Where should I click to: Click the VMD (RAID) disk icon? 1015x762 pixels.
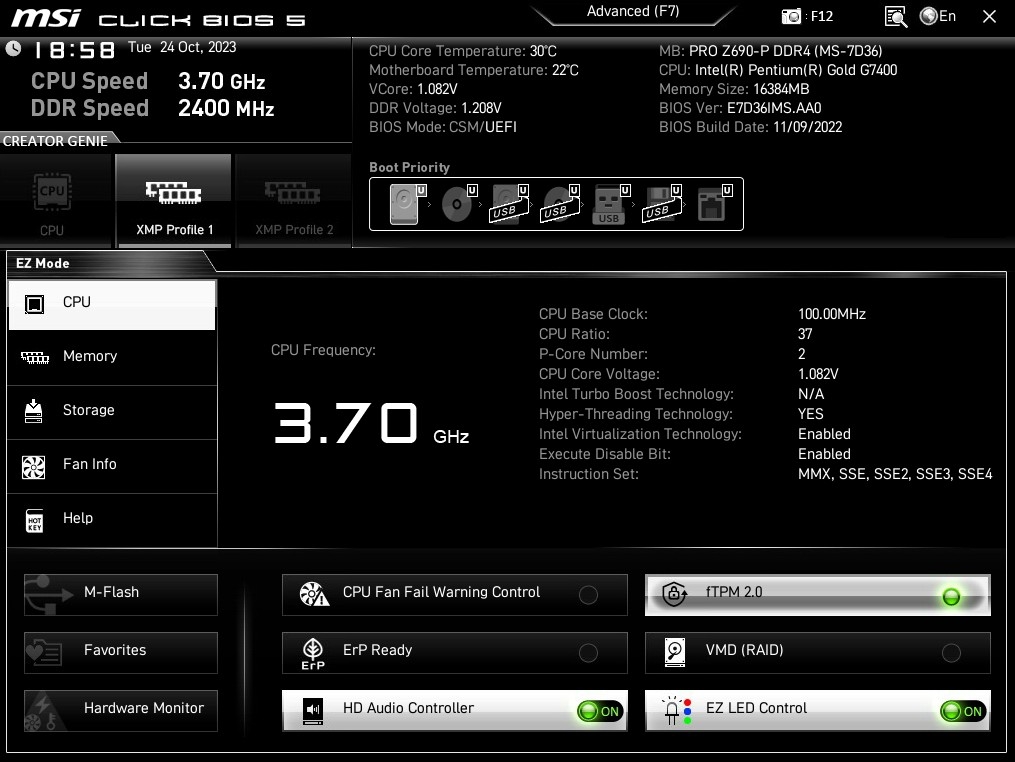pos(675,652)
